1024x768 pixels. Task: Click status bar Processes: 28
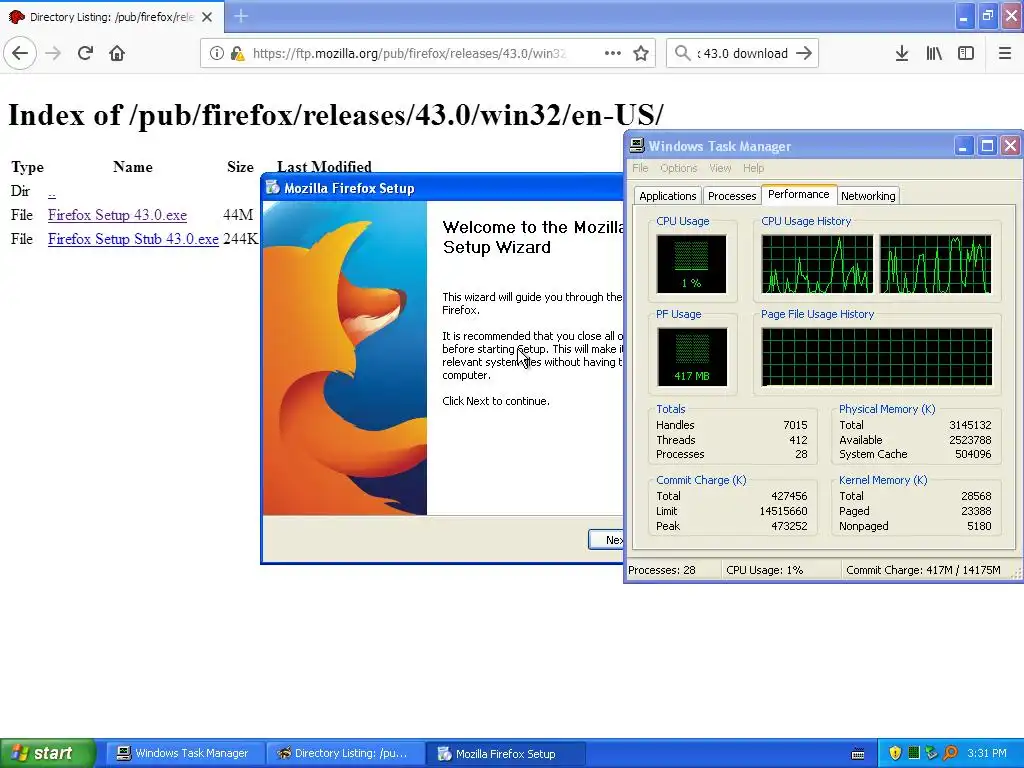[662, 570]
